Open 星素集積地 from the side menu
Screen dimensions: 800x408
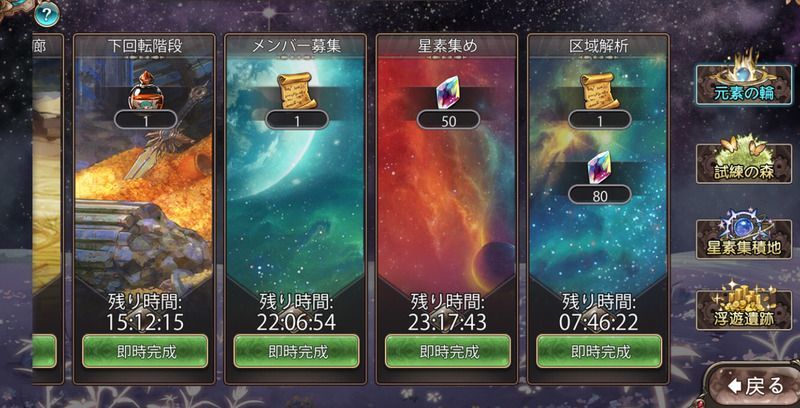coord(744,239)
